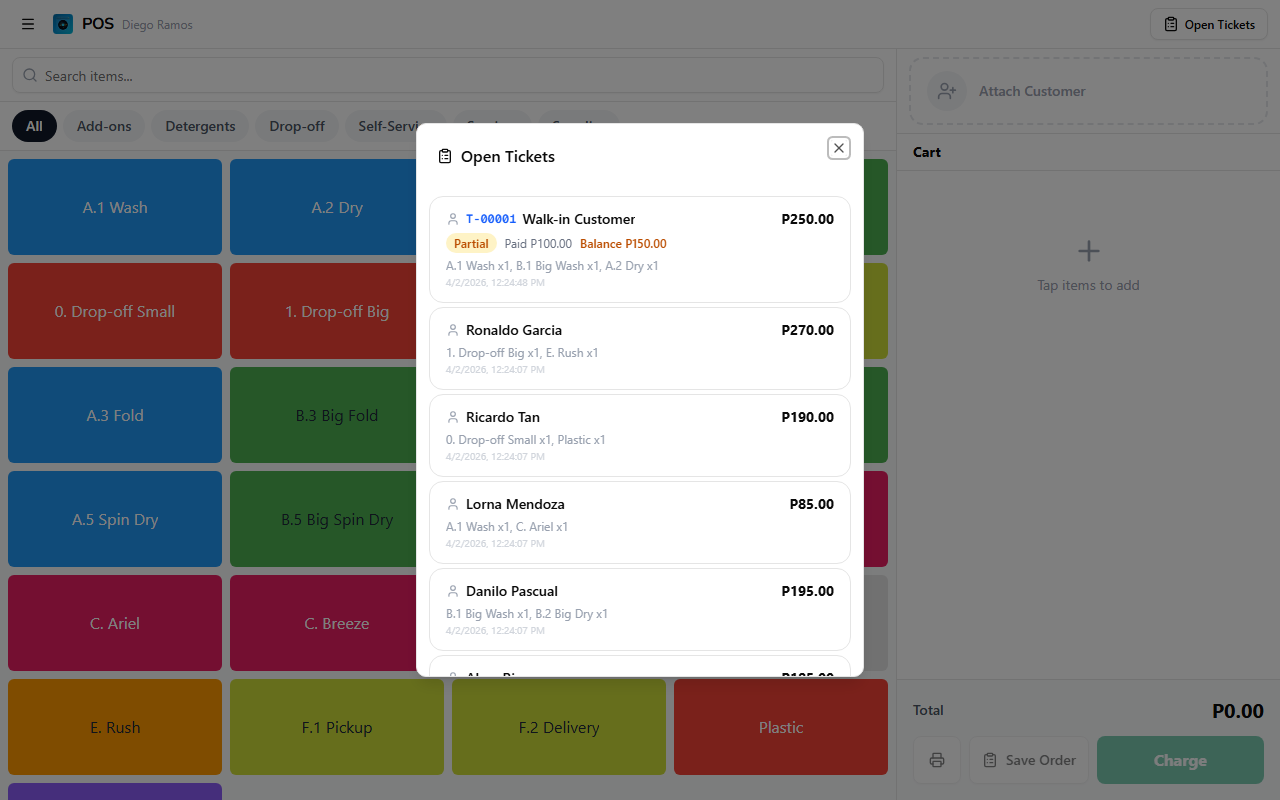Click the clipboard icon in dialog title
The height and width of the screenshot is (800, 1280).
tap(445, 157)
